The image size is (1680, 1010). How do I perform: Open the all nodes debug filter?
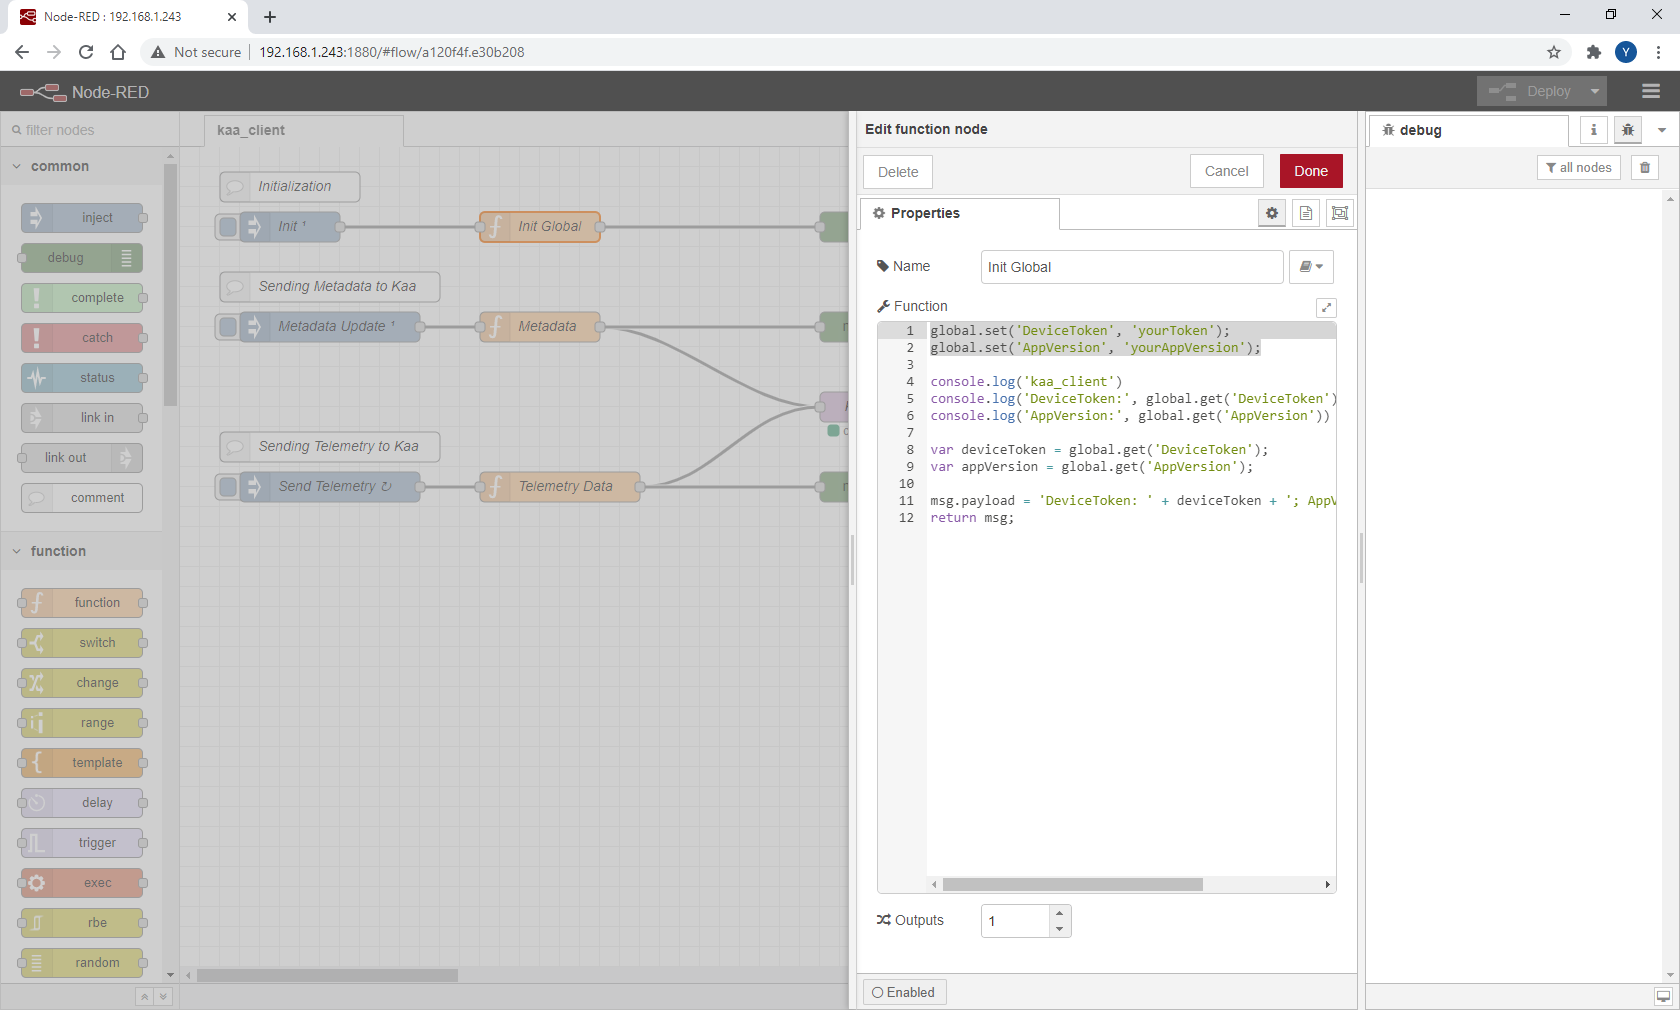1579,168
